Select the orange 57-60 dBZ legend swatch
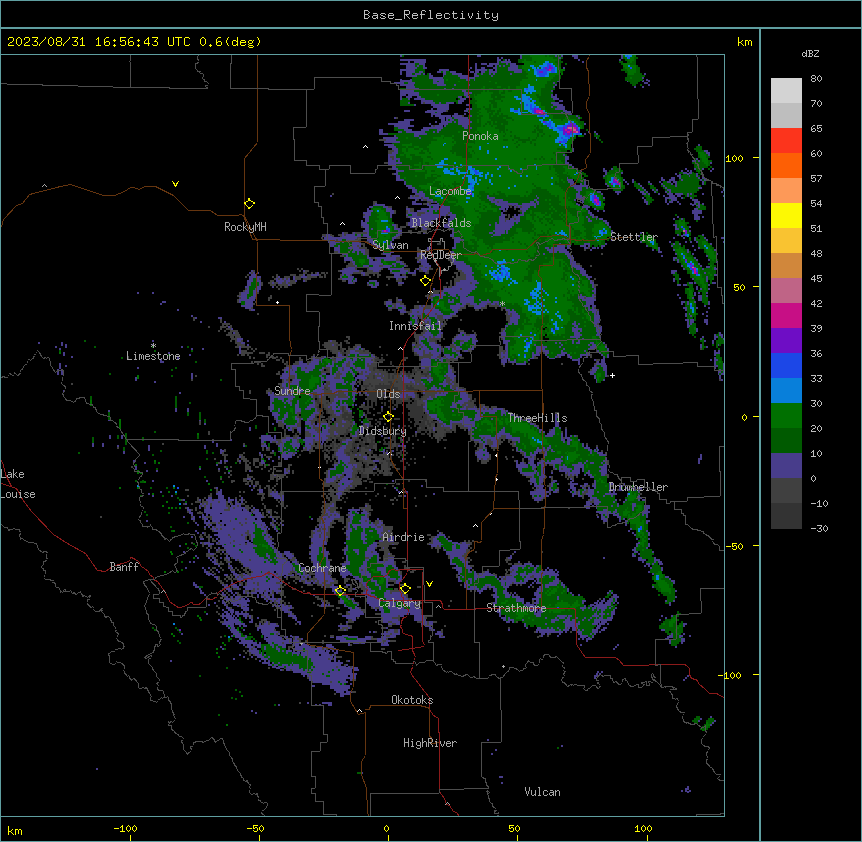Image resolution: width=862 pixels, height=842 pixels. point(786,165)
